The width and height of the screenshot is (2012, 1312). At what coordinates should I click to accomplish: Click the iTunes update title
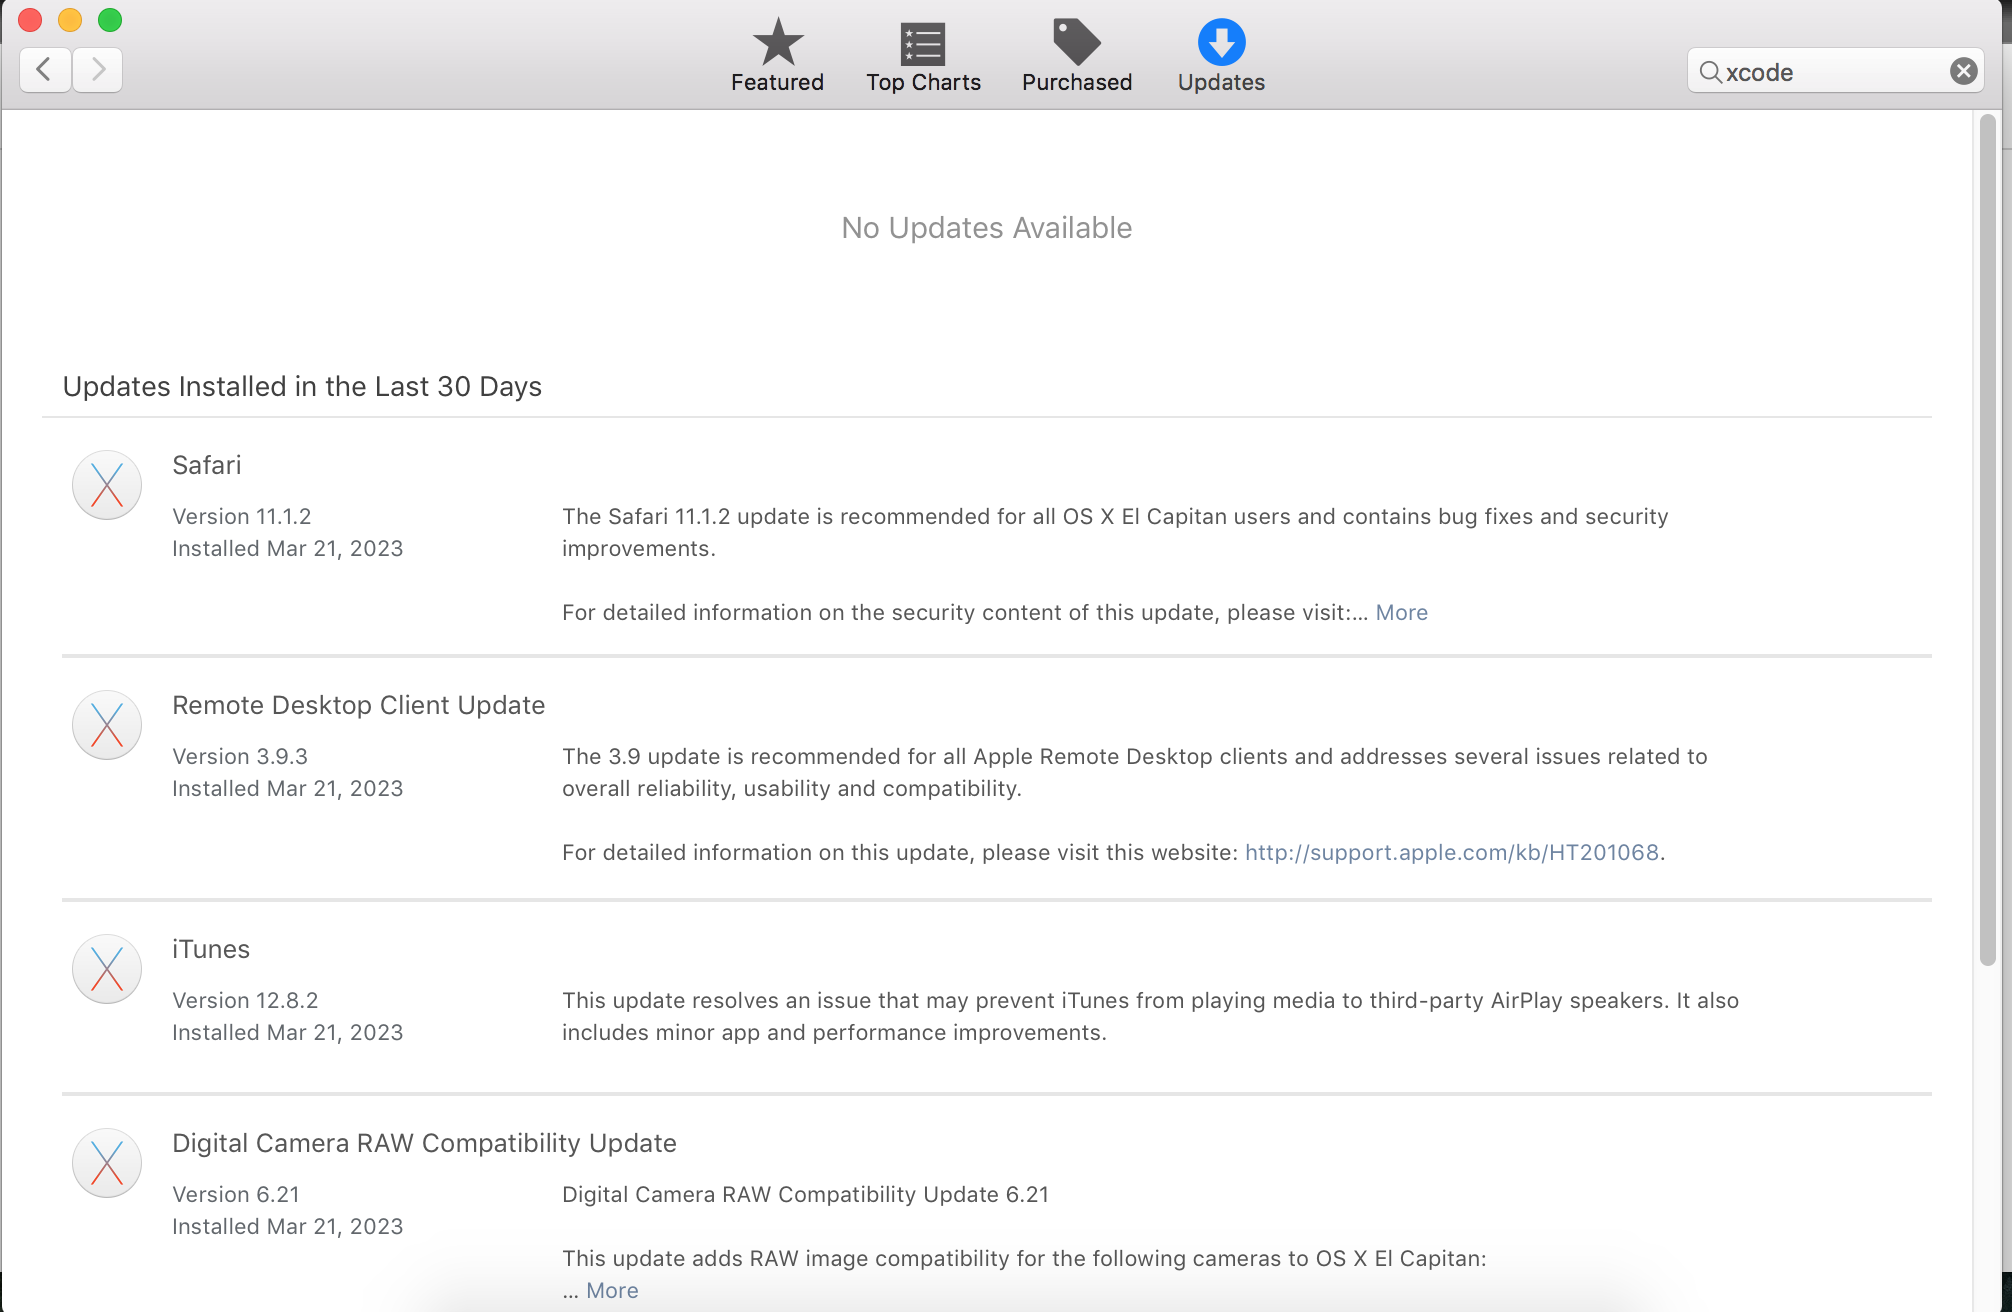210,949
